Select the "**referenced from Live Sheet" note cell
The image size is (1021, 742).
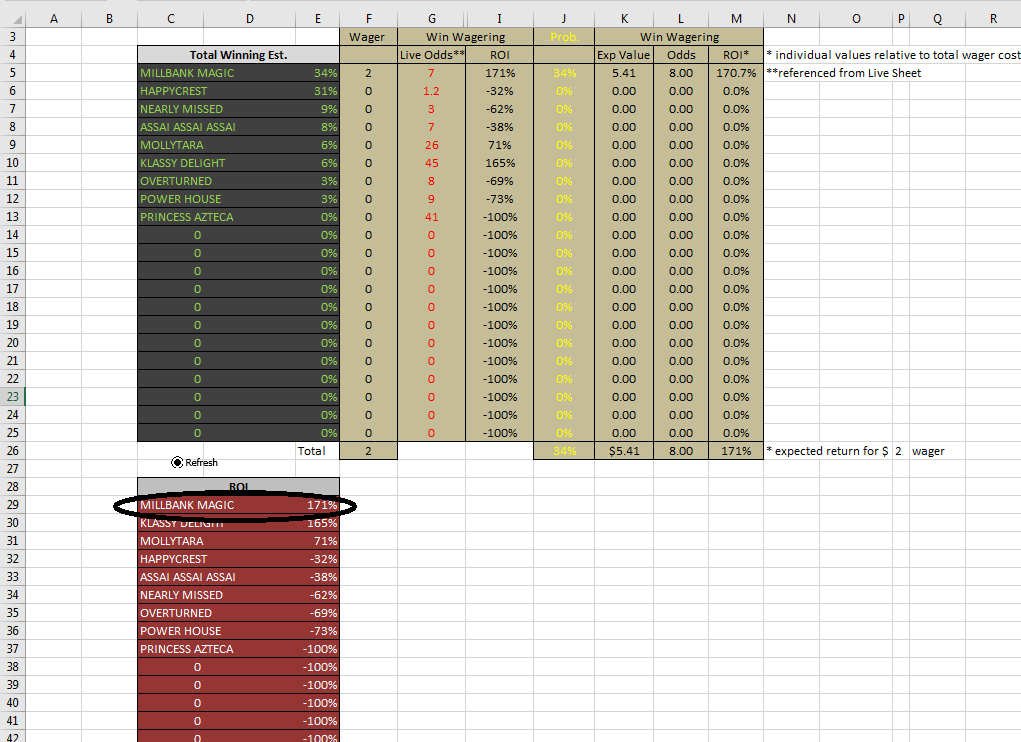[843, 73]
